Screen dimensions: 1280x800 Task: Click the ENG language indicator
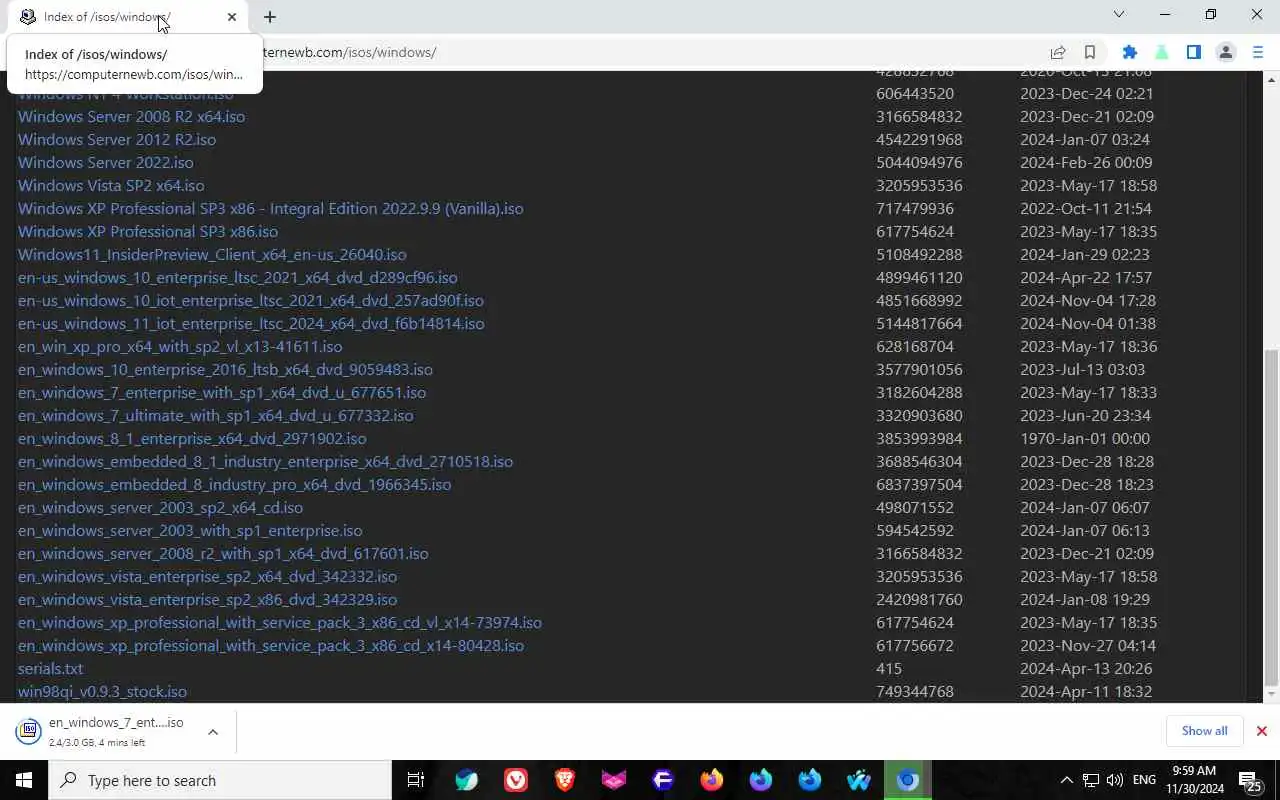(x=1144, y=780)
